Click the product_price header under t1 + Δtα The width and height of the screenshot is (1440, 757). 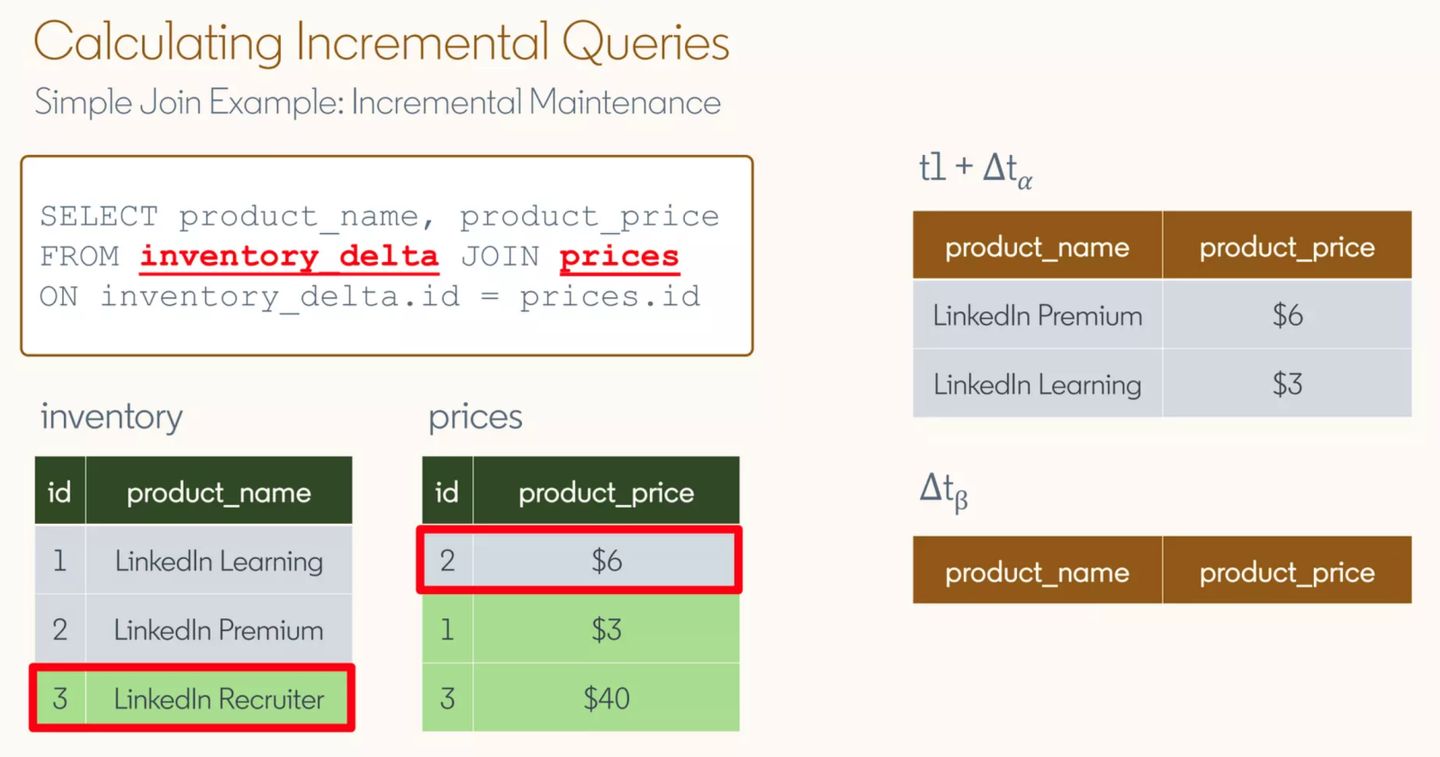[1287, 245]
